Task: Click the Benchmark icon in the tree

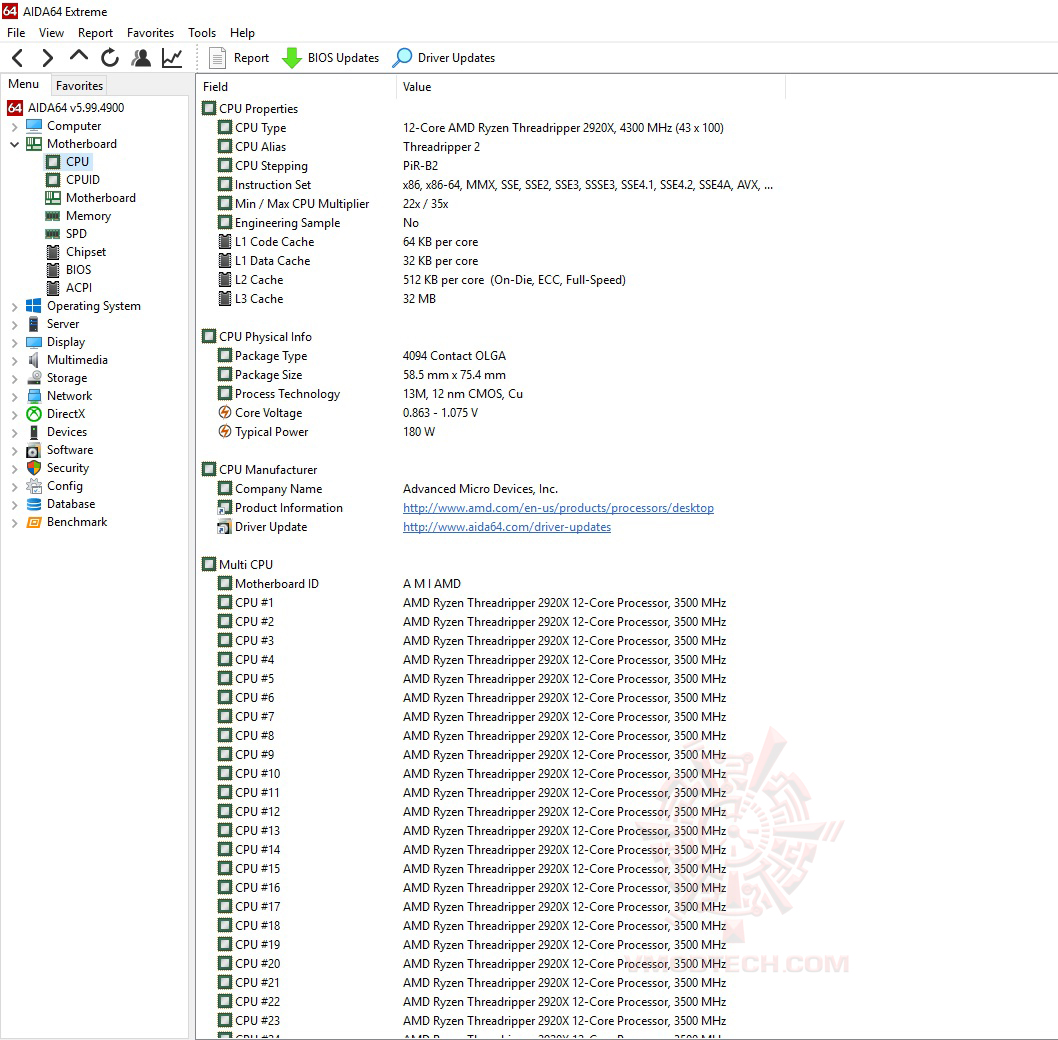Action: (34, 522)
